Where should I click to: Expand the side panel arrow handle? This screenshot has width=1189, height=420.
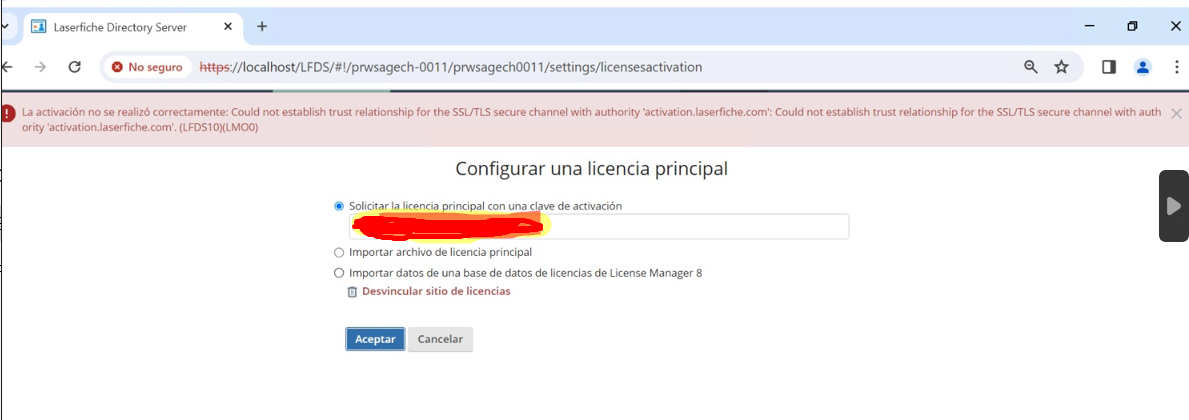click(1173, 205)
